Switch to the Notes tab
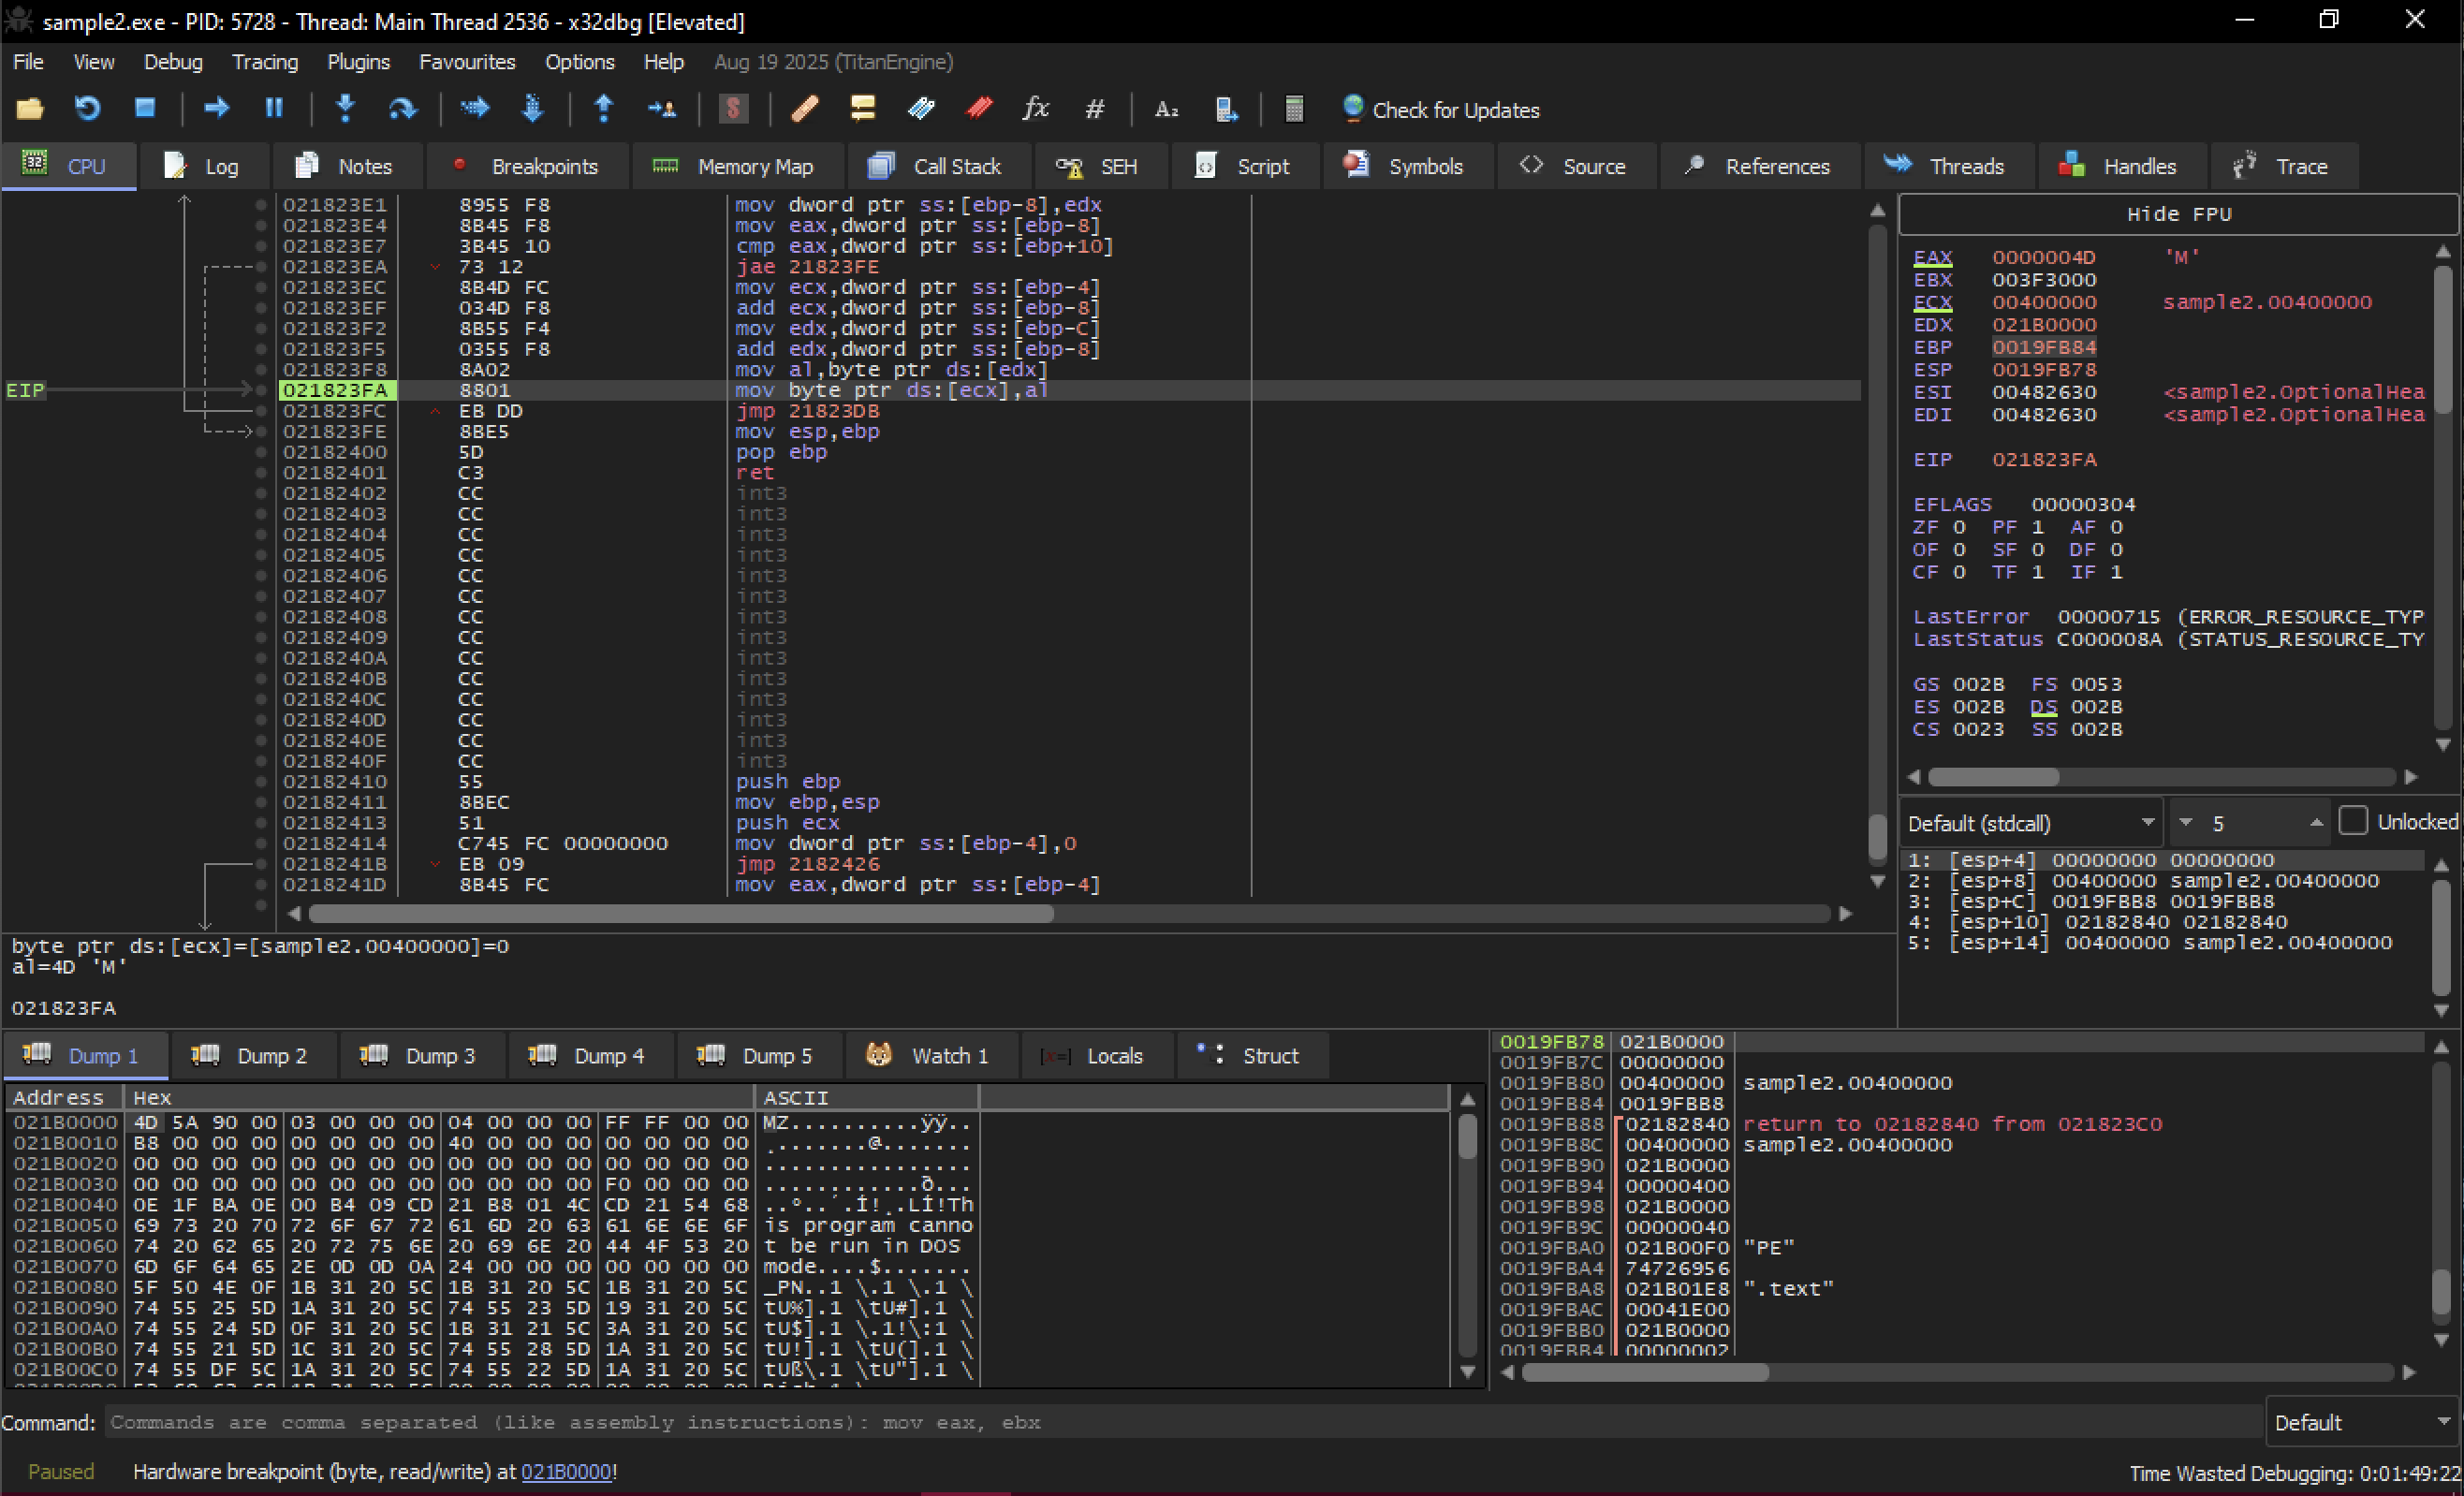Screen dimensions: 2464x1496 [x=346, y=166]
